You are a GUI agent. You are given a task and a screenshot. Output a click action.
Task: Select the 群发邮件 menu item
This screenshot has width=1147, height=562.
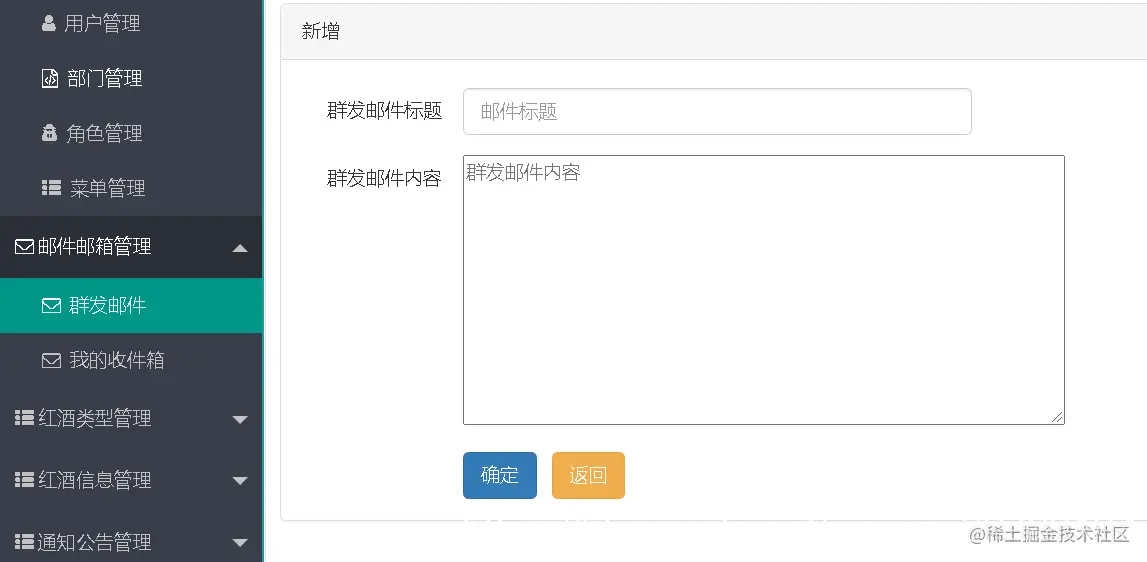(131, 305)
